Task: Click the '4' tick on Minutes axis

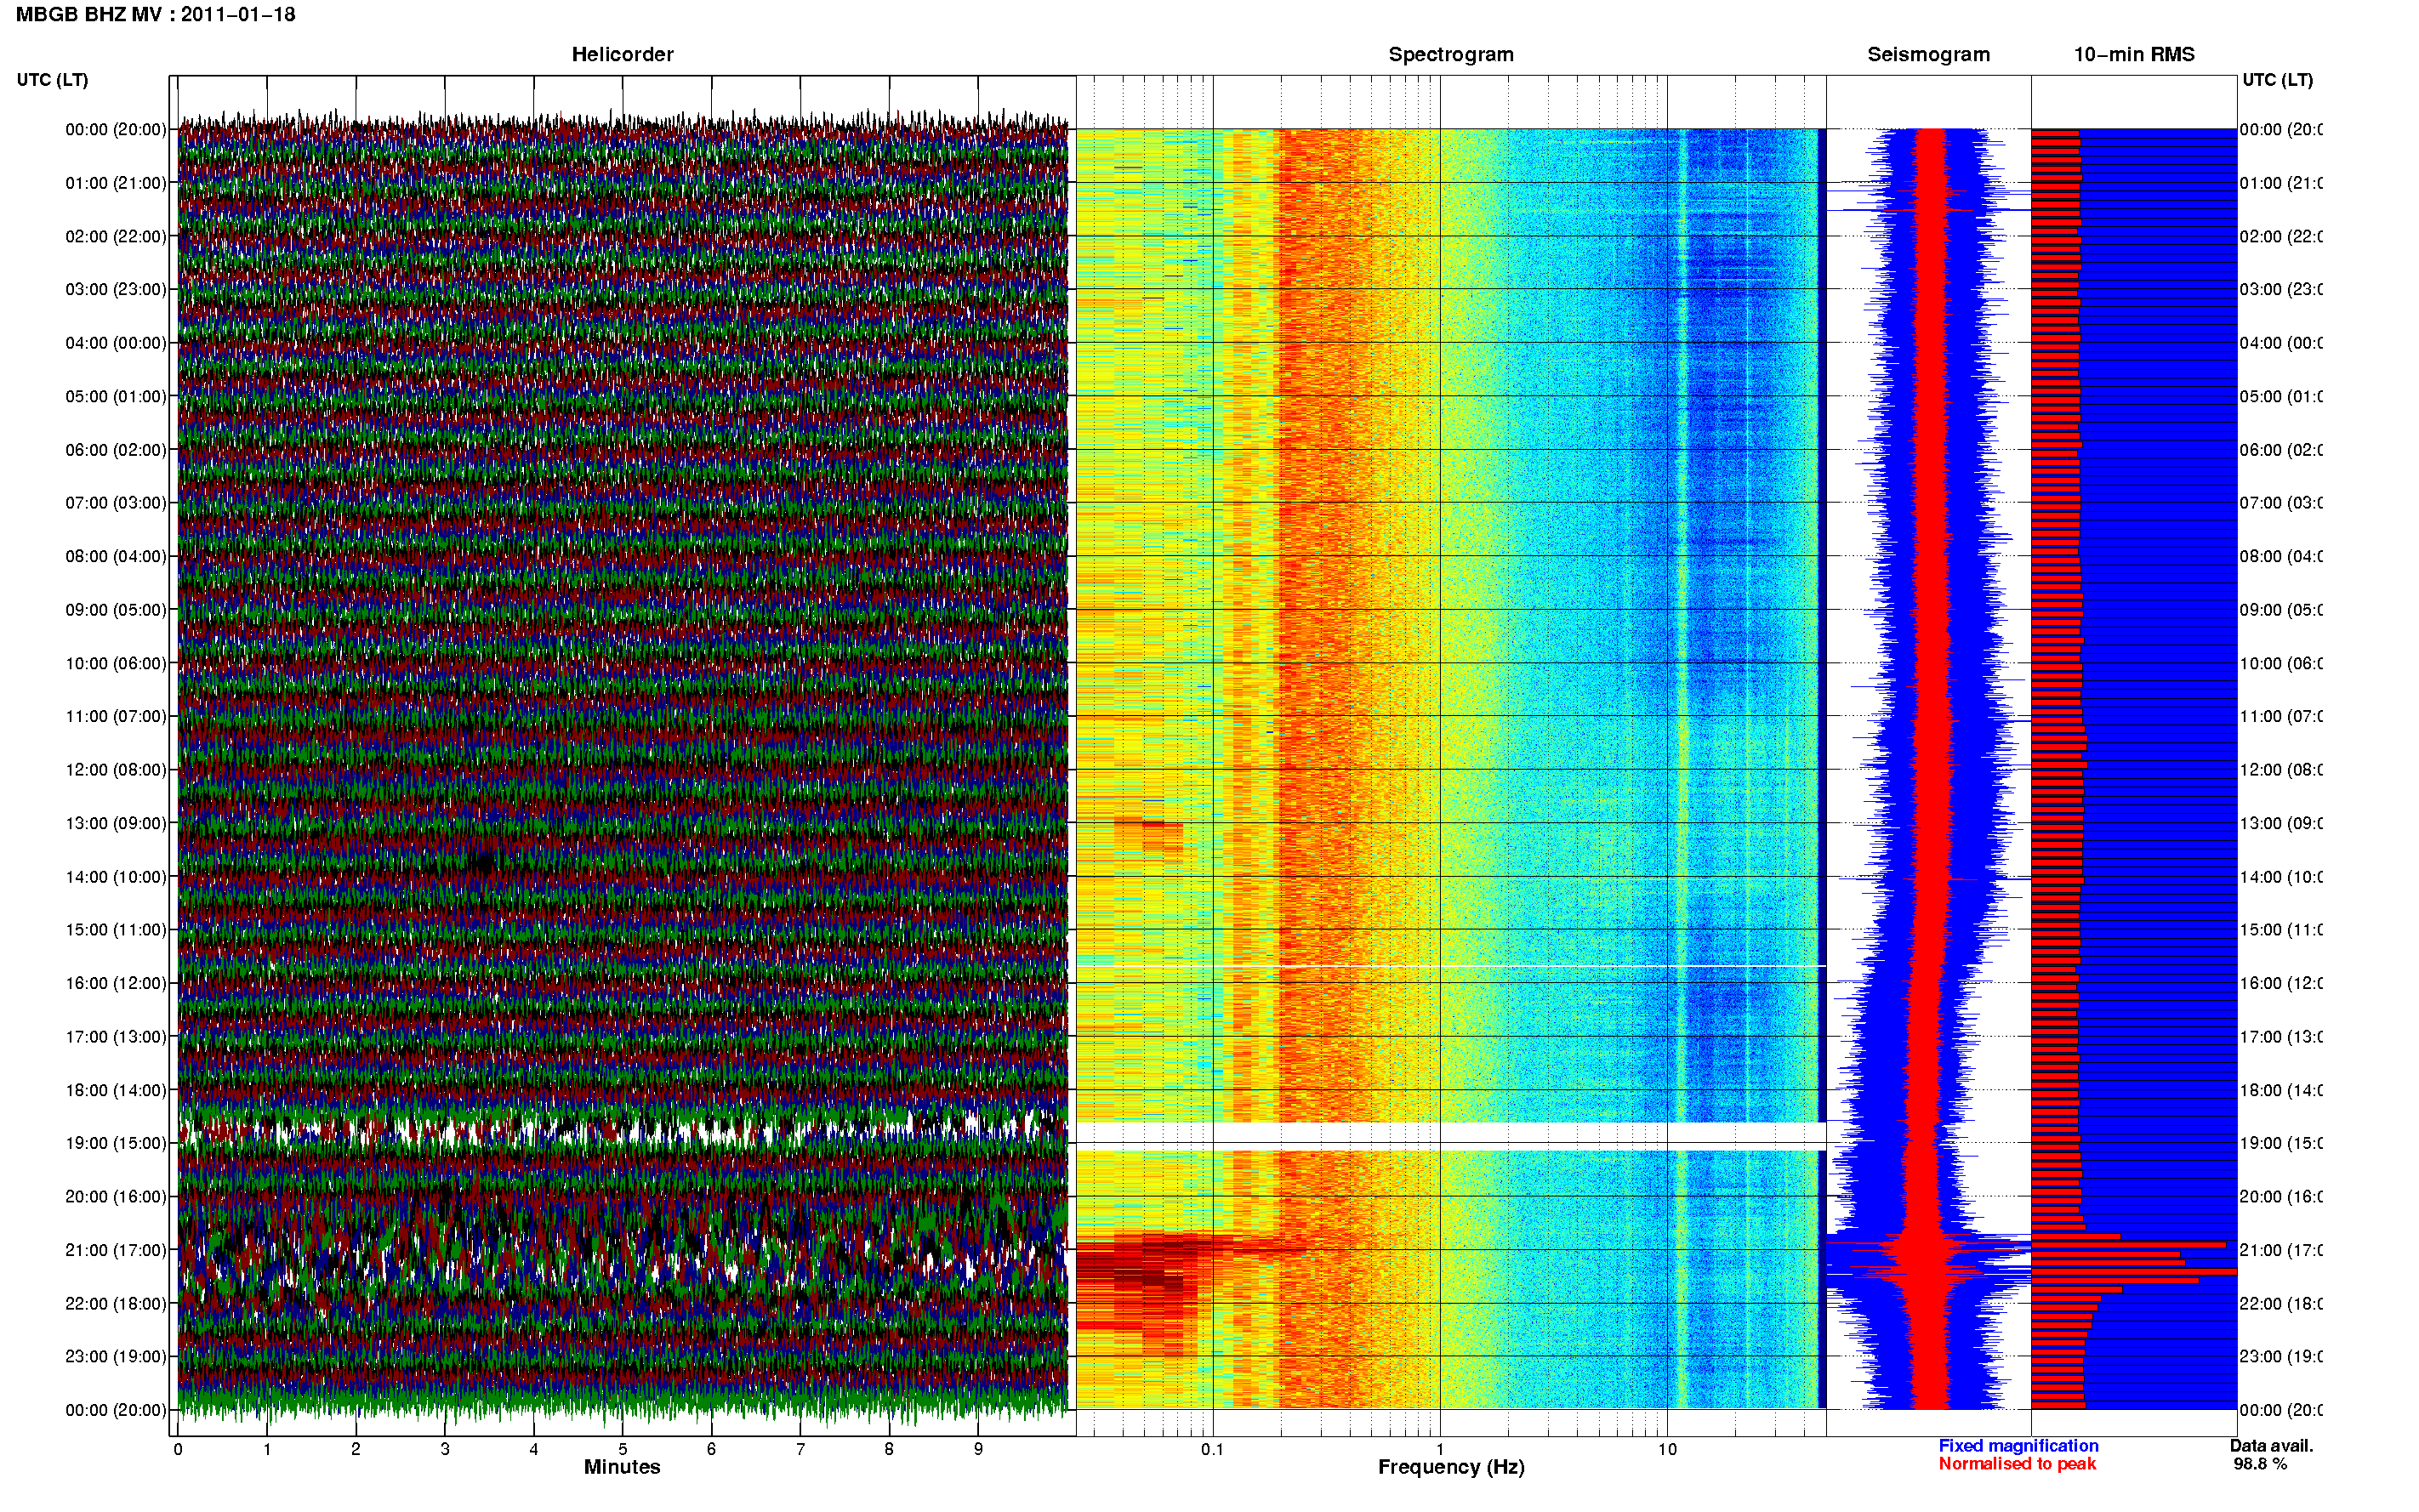Action: (534, 1450)
